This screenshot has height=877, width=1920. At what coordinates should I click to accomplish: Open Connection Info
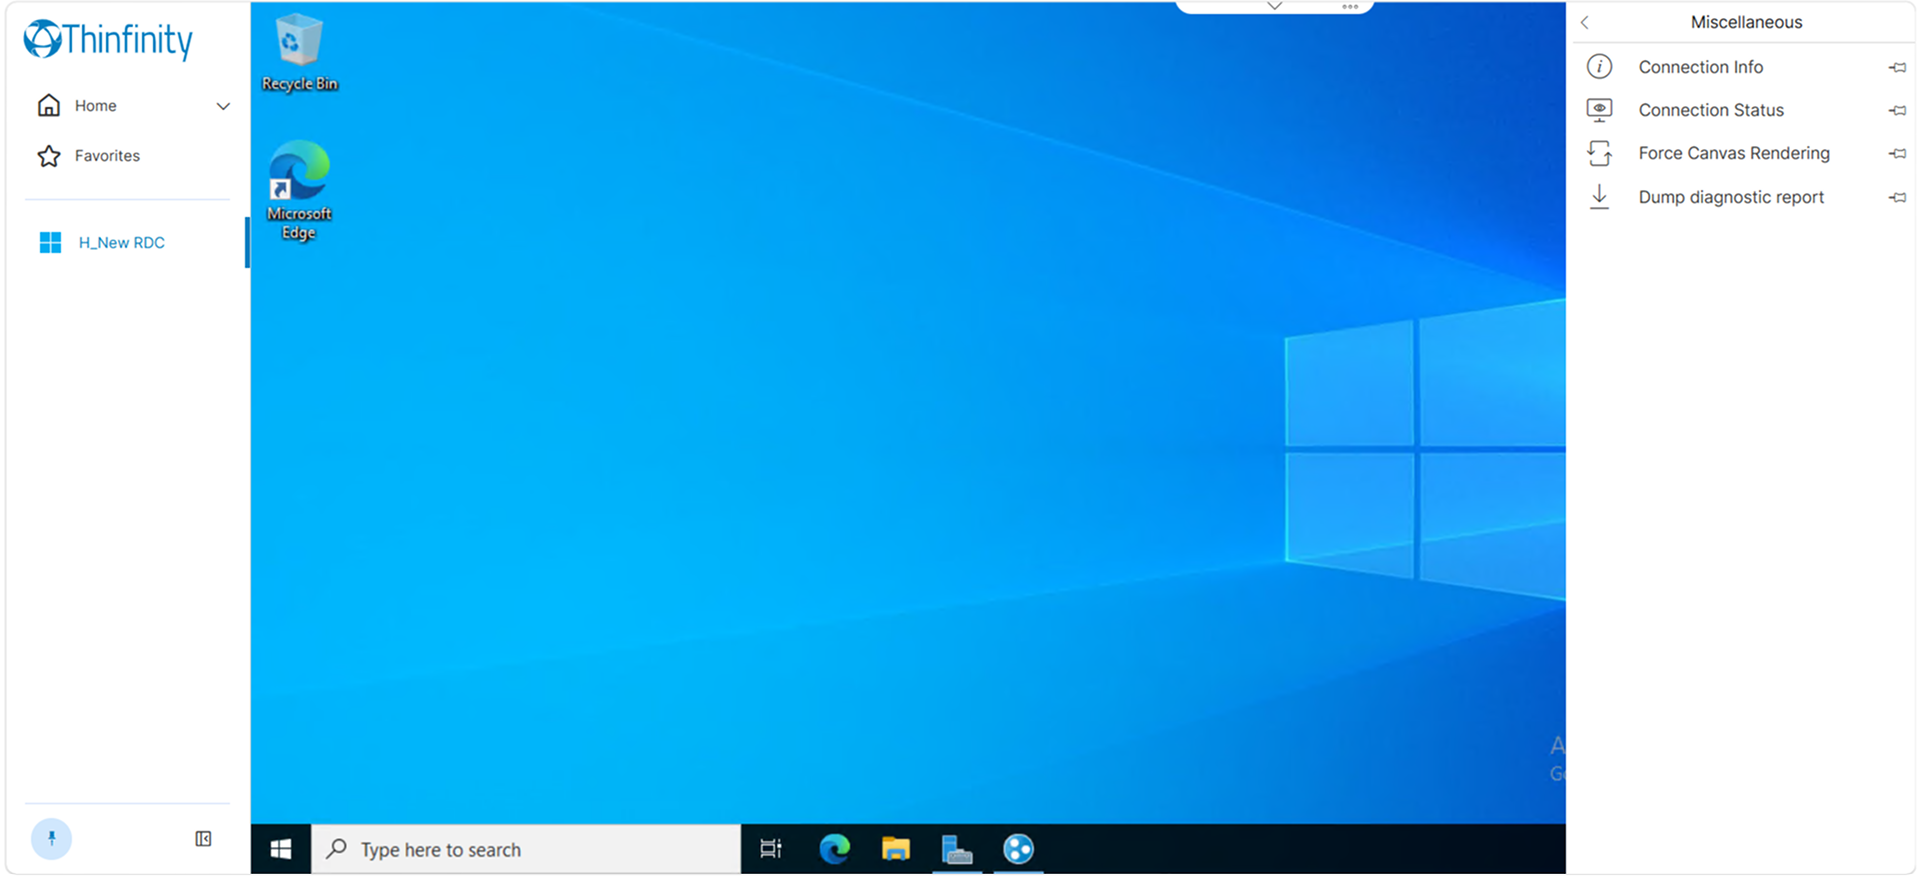click(1700, 67)
